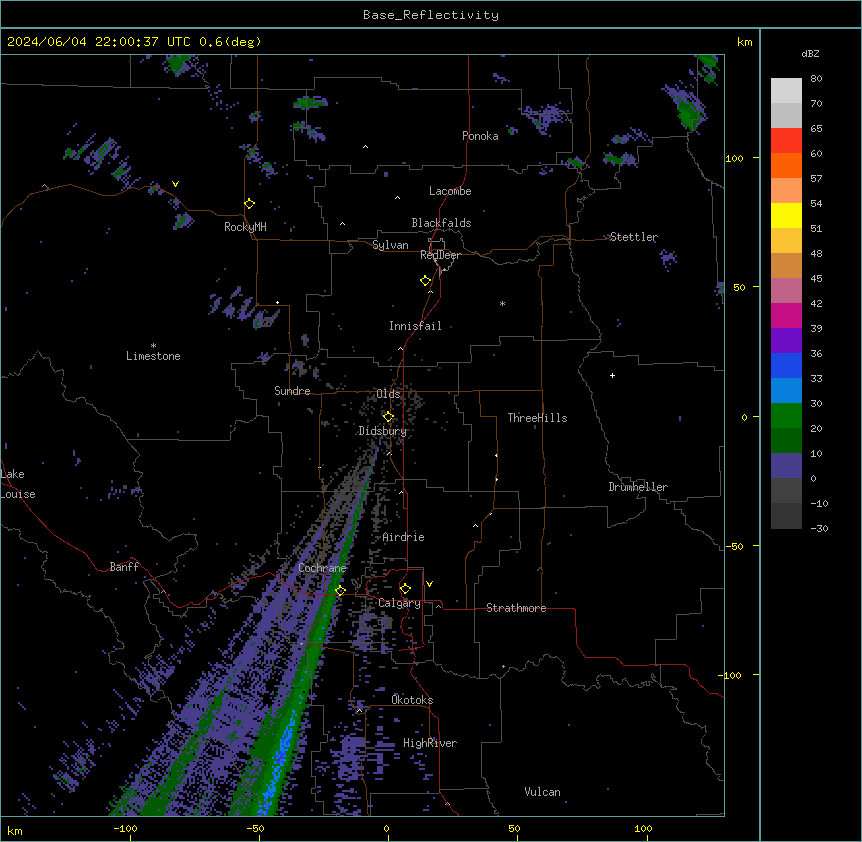862x842 pixels.
Task: Click the Banff label
Action: point(124,567)
